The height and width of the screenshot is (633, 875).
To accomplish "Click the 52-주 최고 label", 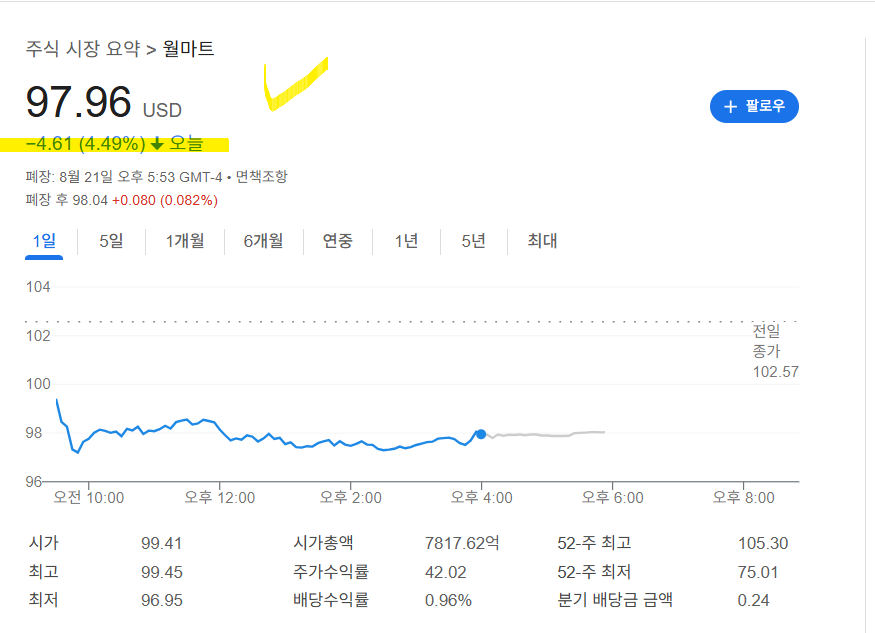I will click(x=594, y=543).
